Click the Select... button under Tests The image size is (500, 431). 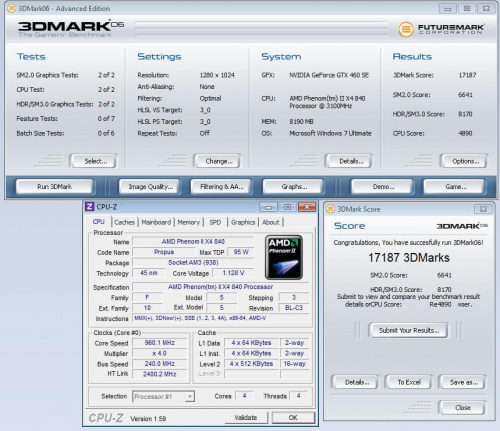(x=93, y=161)
